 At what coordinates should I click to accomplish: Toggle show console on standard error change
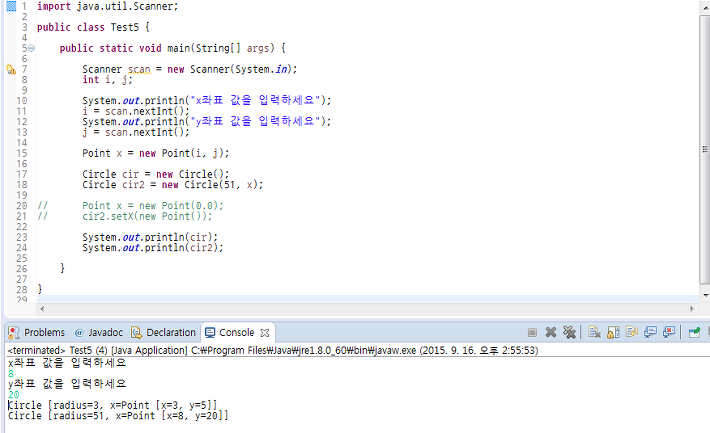(x=669, y=332)
